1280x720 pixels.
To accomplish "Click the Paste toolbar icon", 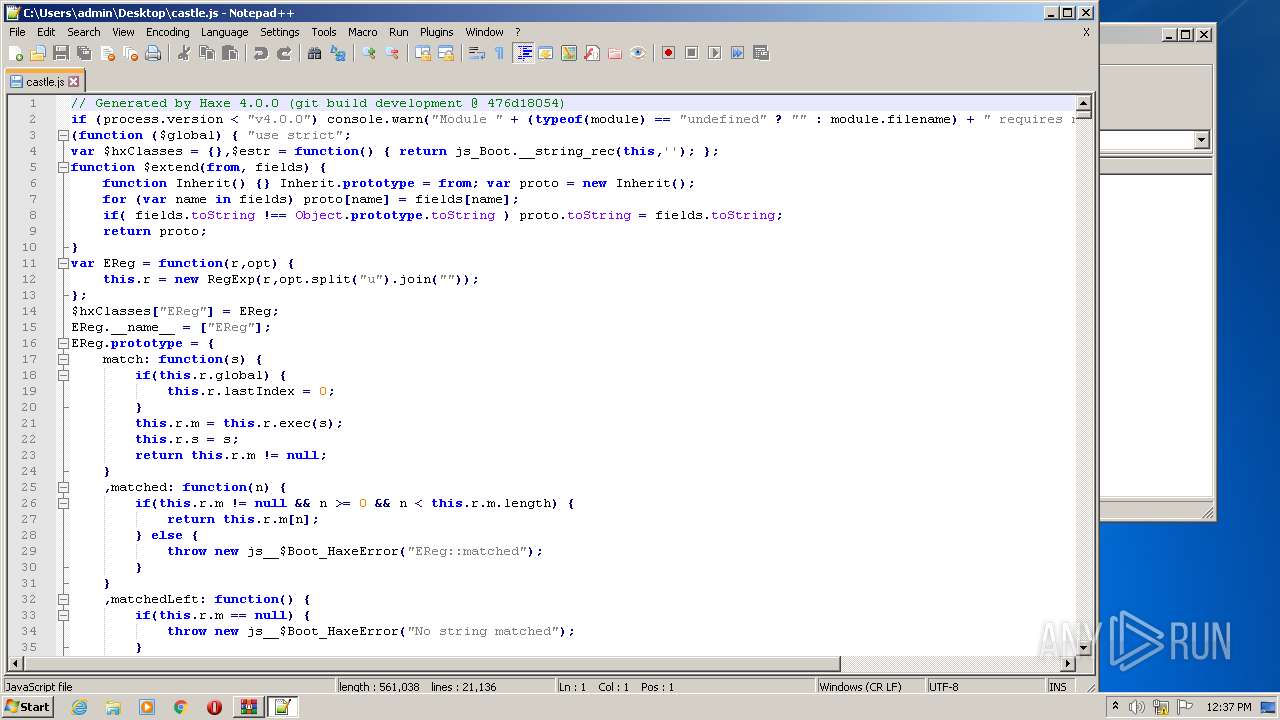I will coord(230,53).
